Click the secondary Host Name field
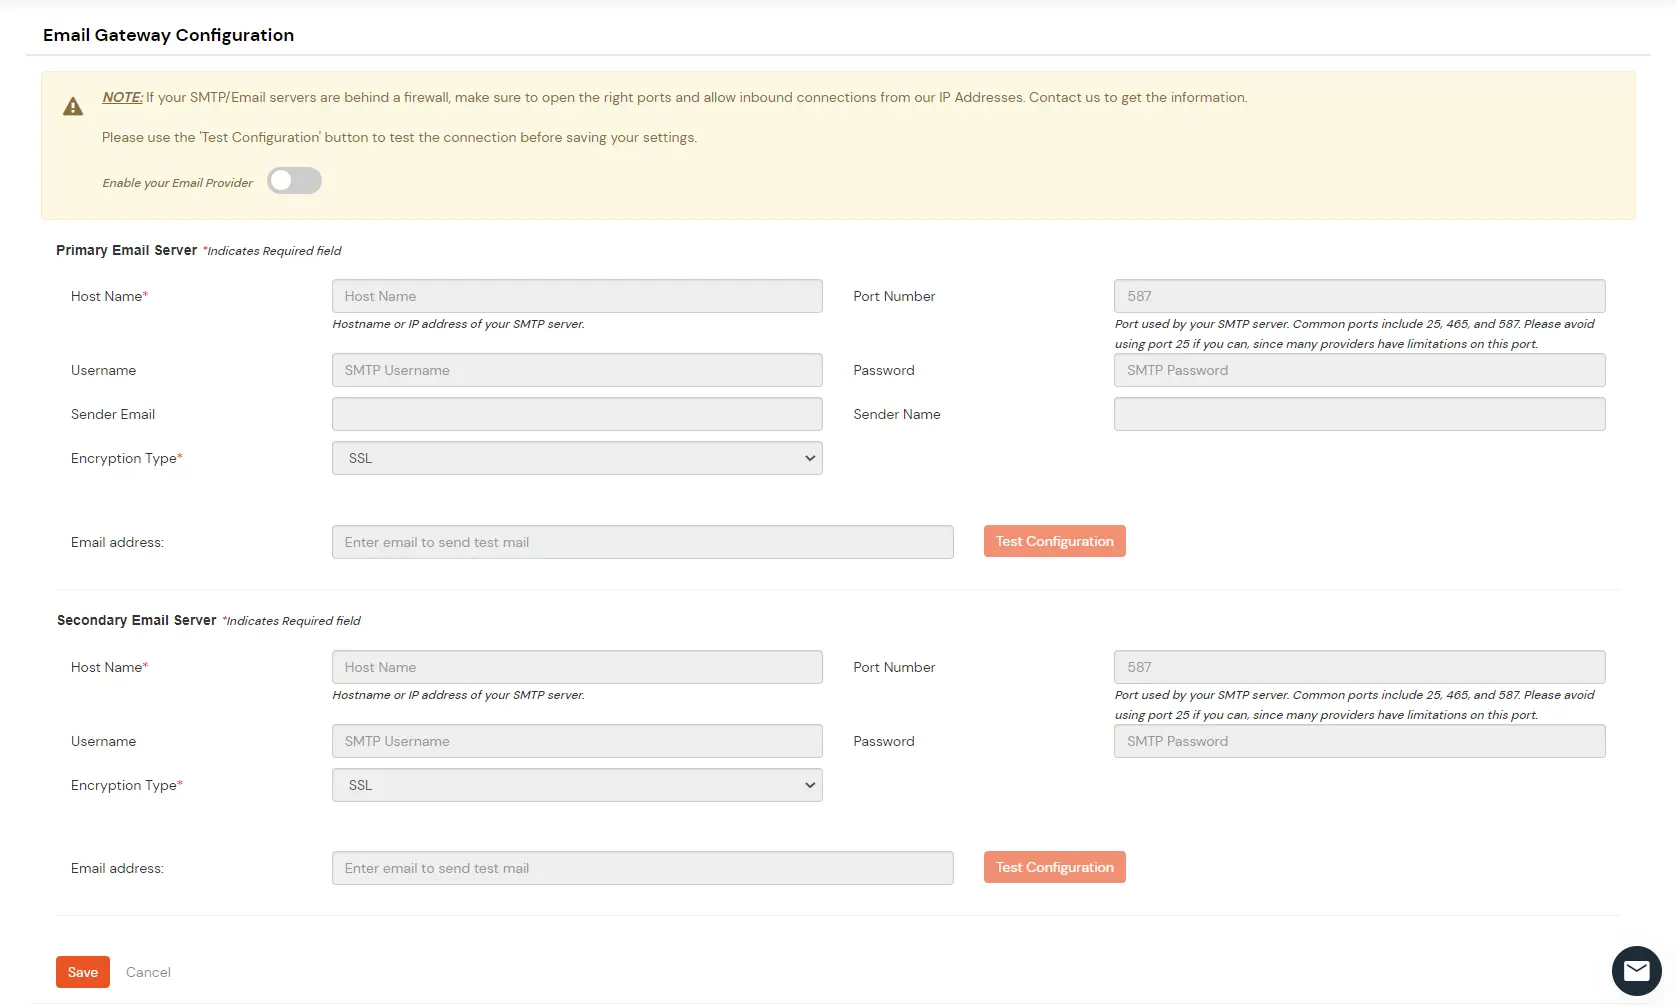Screen dimensions: 1676x1008 click(576, 667)
